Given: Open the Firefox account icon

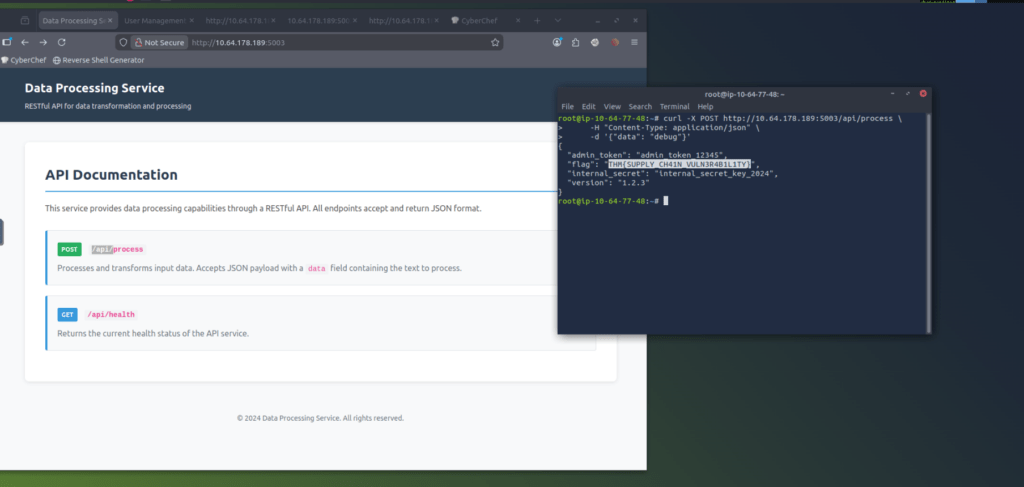Looking at the screenshot, I should [557, 42].
